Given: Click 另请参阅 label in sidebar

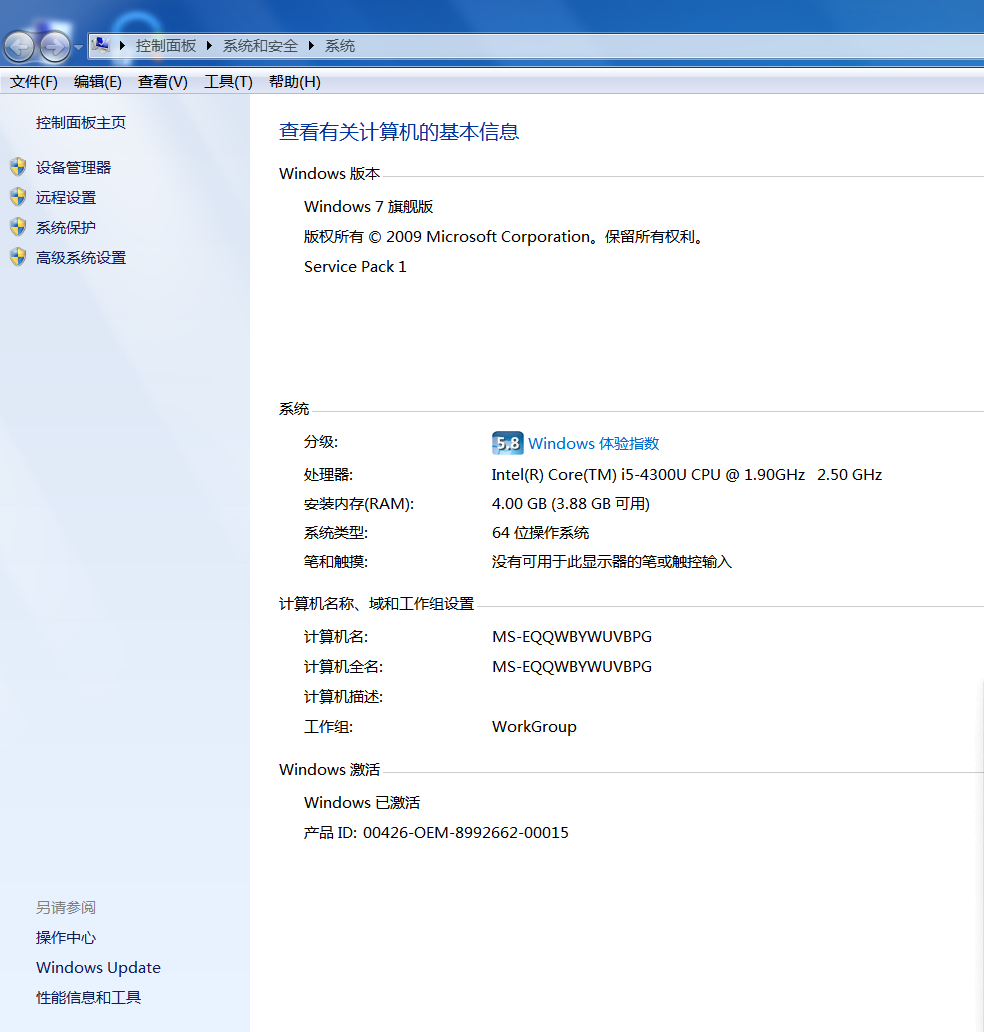Looking at the screenshot, I should pyautogui.click(x=66, y=907).
